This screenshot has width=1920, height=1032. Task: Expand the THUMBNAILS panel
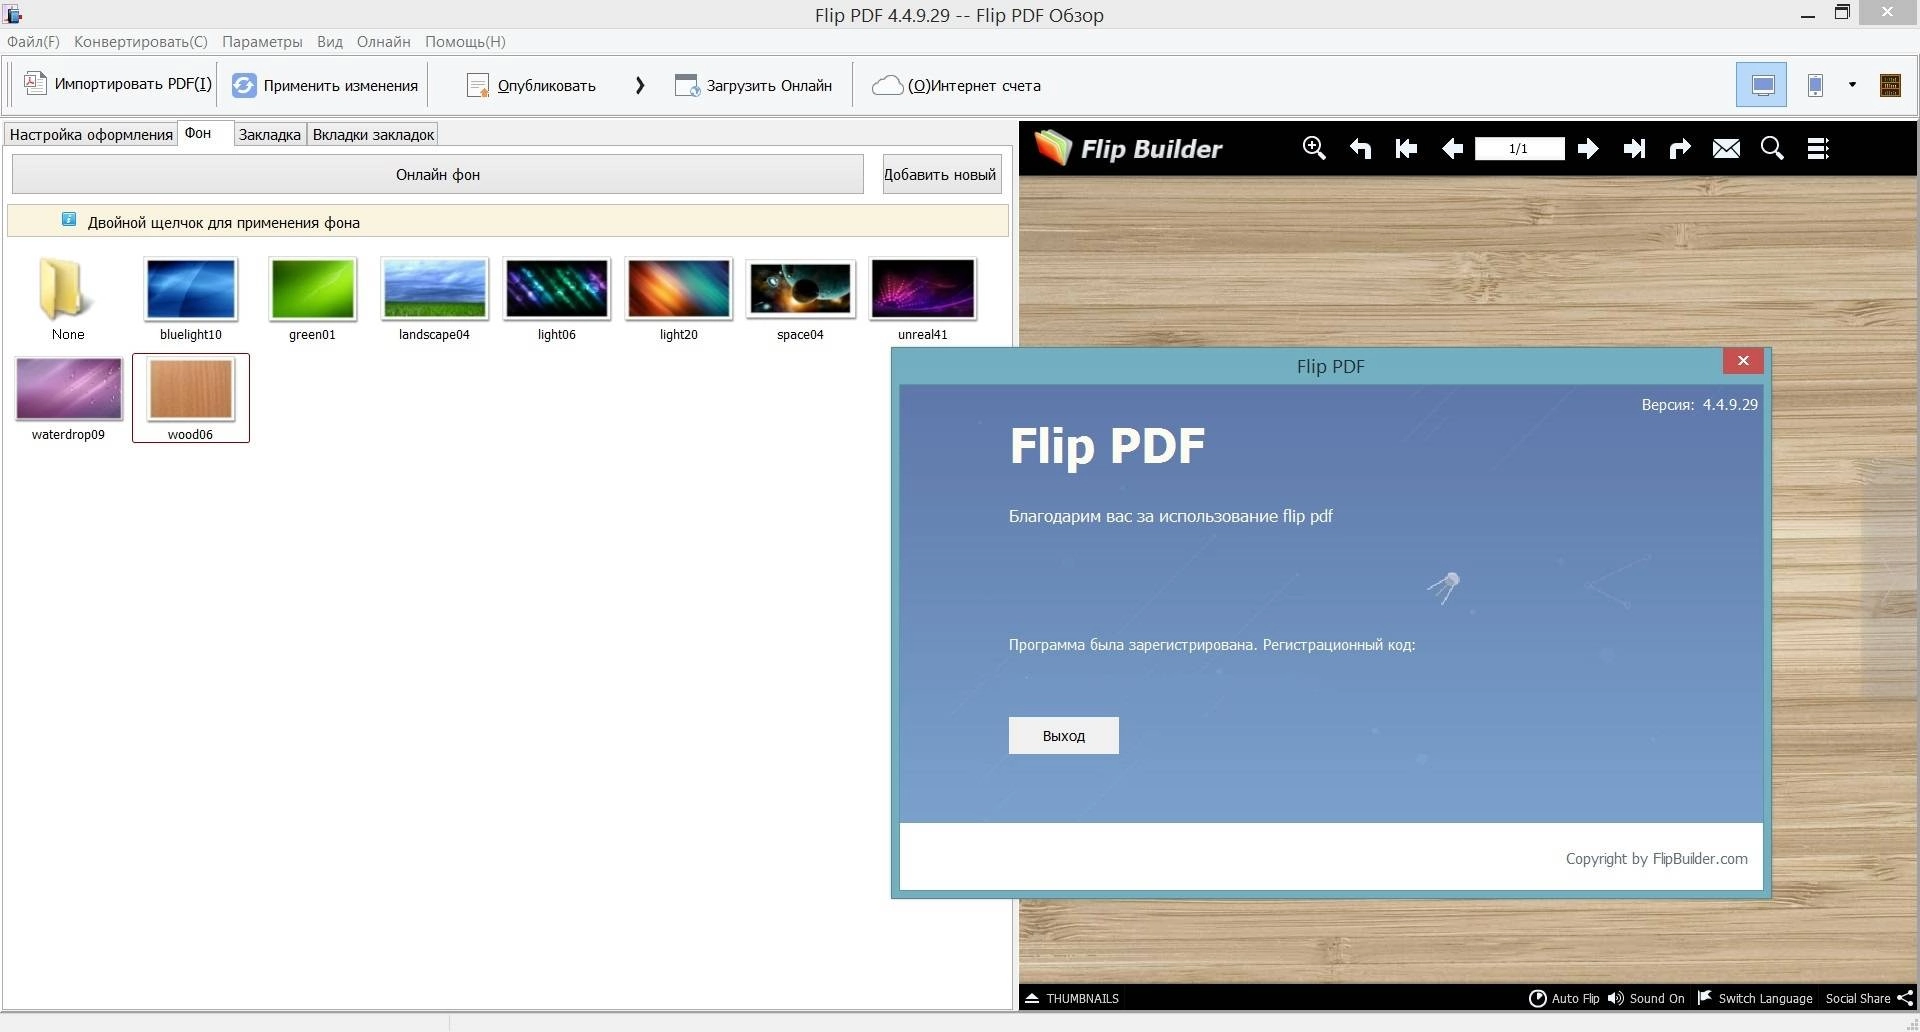tap(1072, 998)
